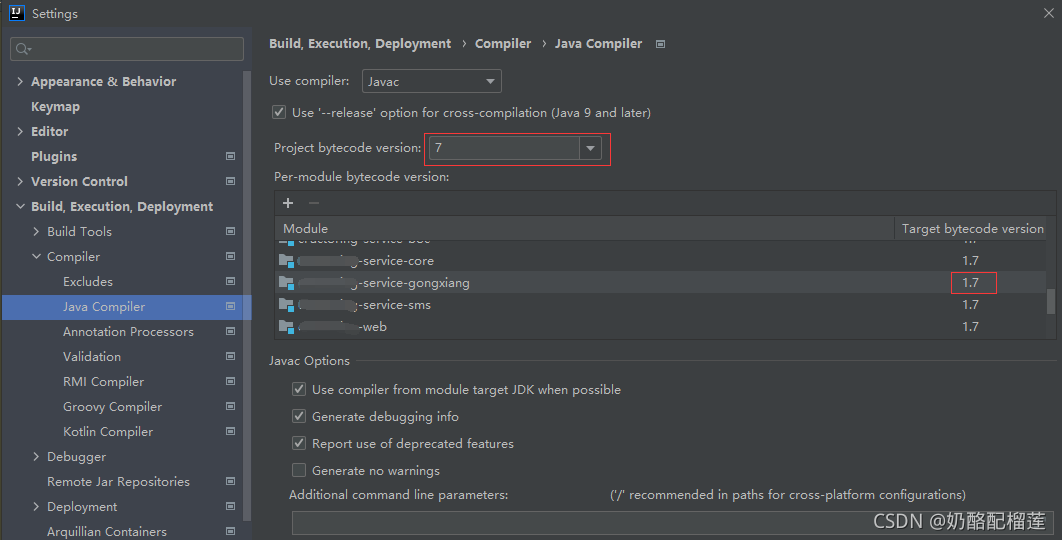Viewport: 1062px width, 540px height.
Task: Expand the Editor section
Action: (x=20, y=131)
